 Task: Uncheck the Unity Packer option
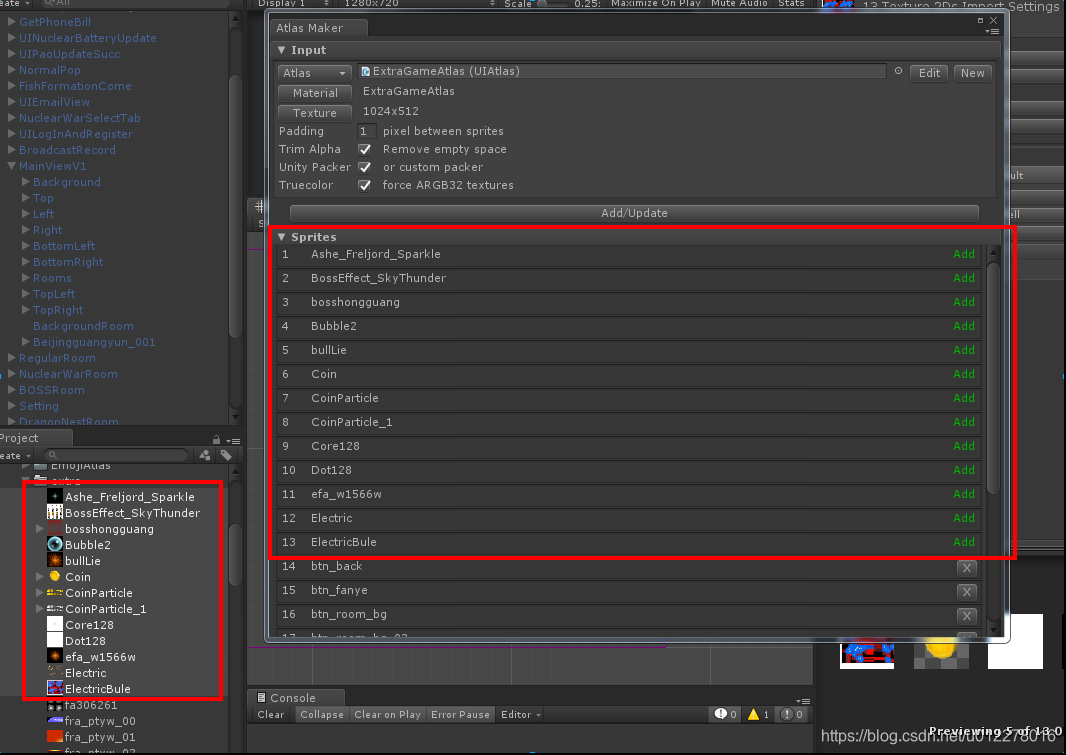tap(365, 167)
